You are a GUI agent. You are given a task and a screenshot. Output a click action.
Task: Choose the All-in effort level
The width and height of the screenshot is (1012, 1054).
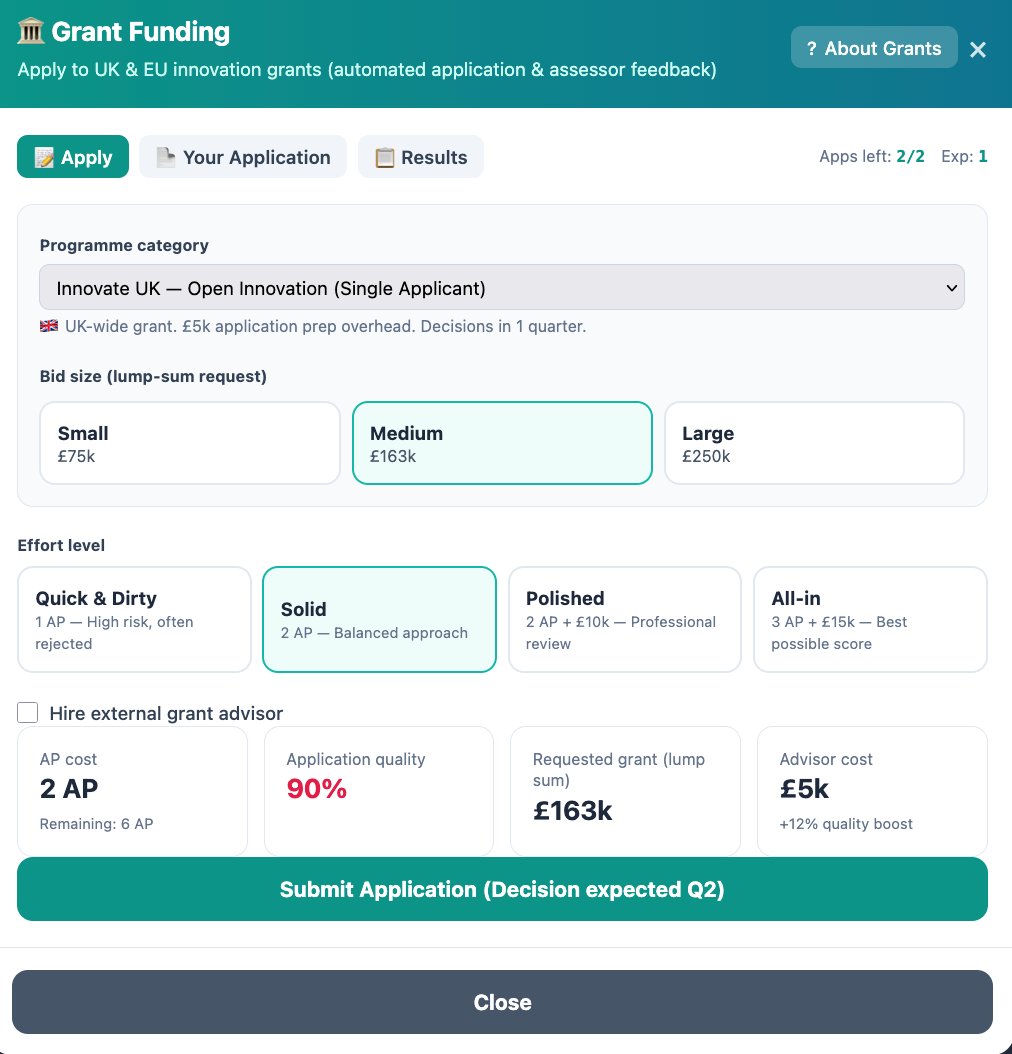pos(870,619)
